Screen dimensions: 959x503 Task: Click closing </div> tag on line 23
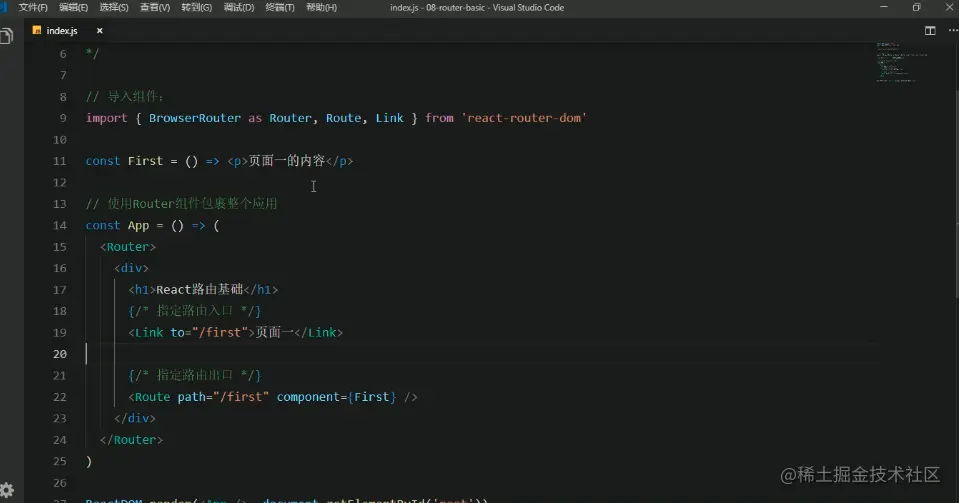pyautogui.click(x=135, y=418)
